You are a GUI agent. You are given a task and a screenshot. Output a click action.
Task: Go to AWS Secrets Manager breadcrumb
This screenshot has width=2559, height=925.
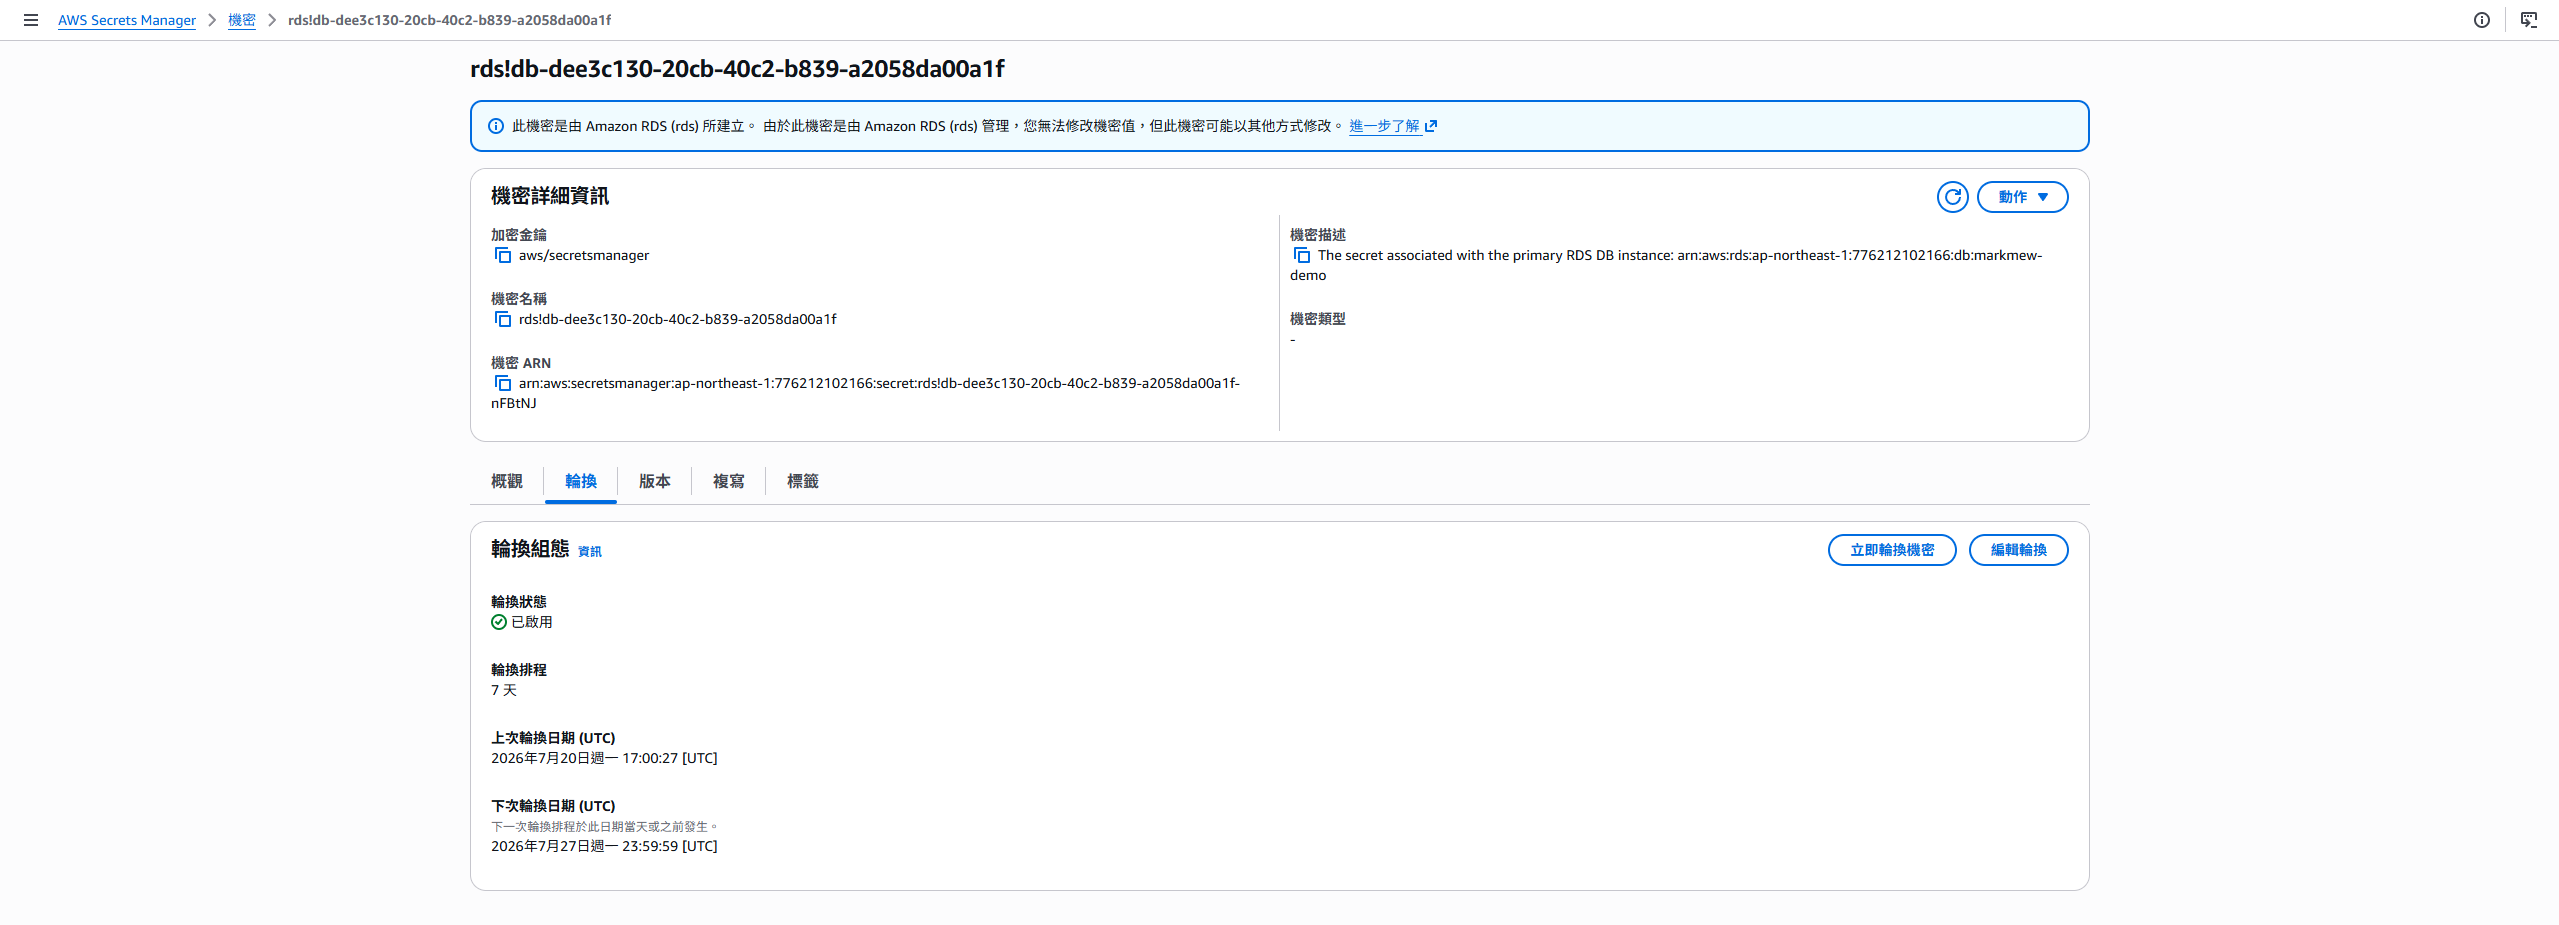(x=127, y=20)
